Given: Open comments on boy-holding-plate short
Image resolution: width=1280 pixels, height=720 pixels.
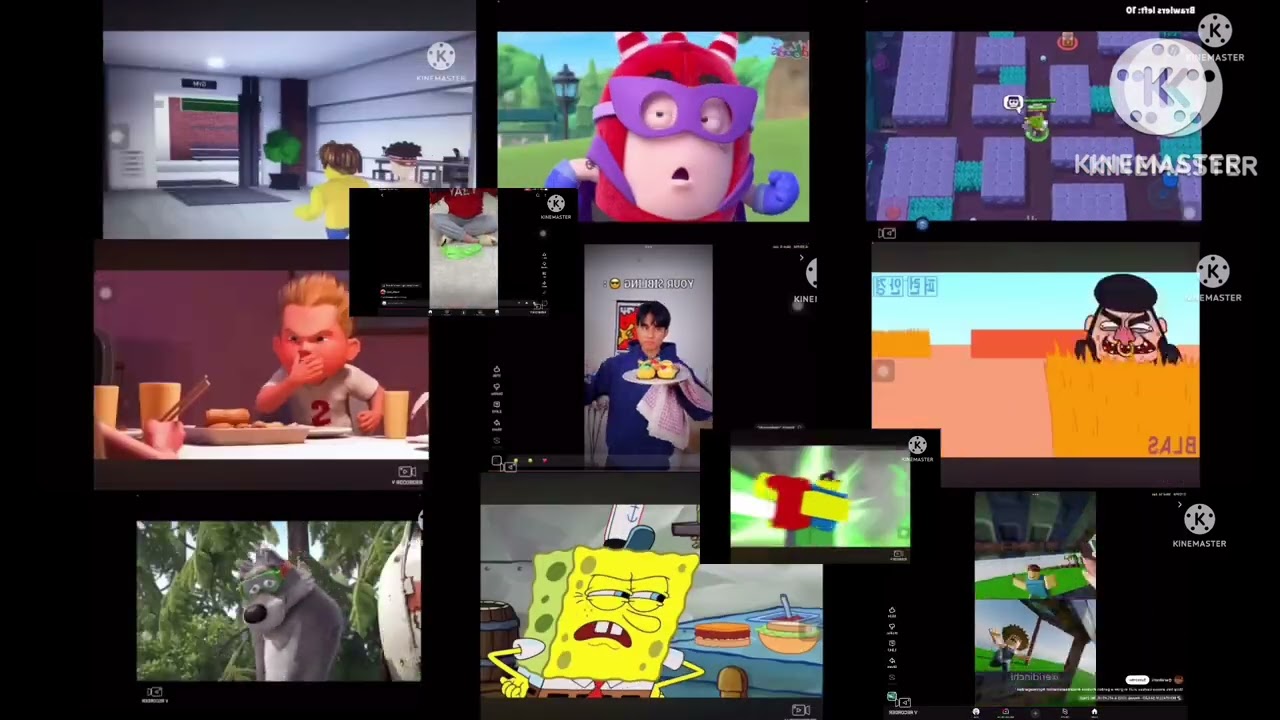Looking at the screenshot, I should 497,407.
